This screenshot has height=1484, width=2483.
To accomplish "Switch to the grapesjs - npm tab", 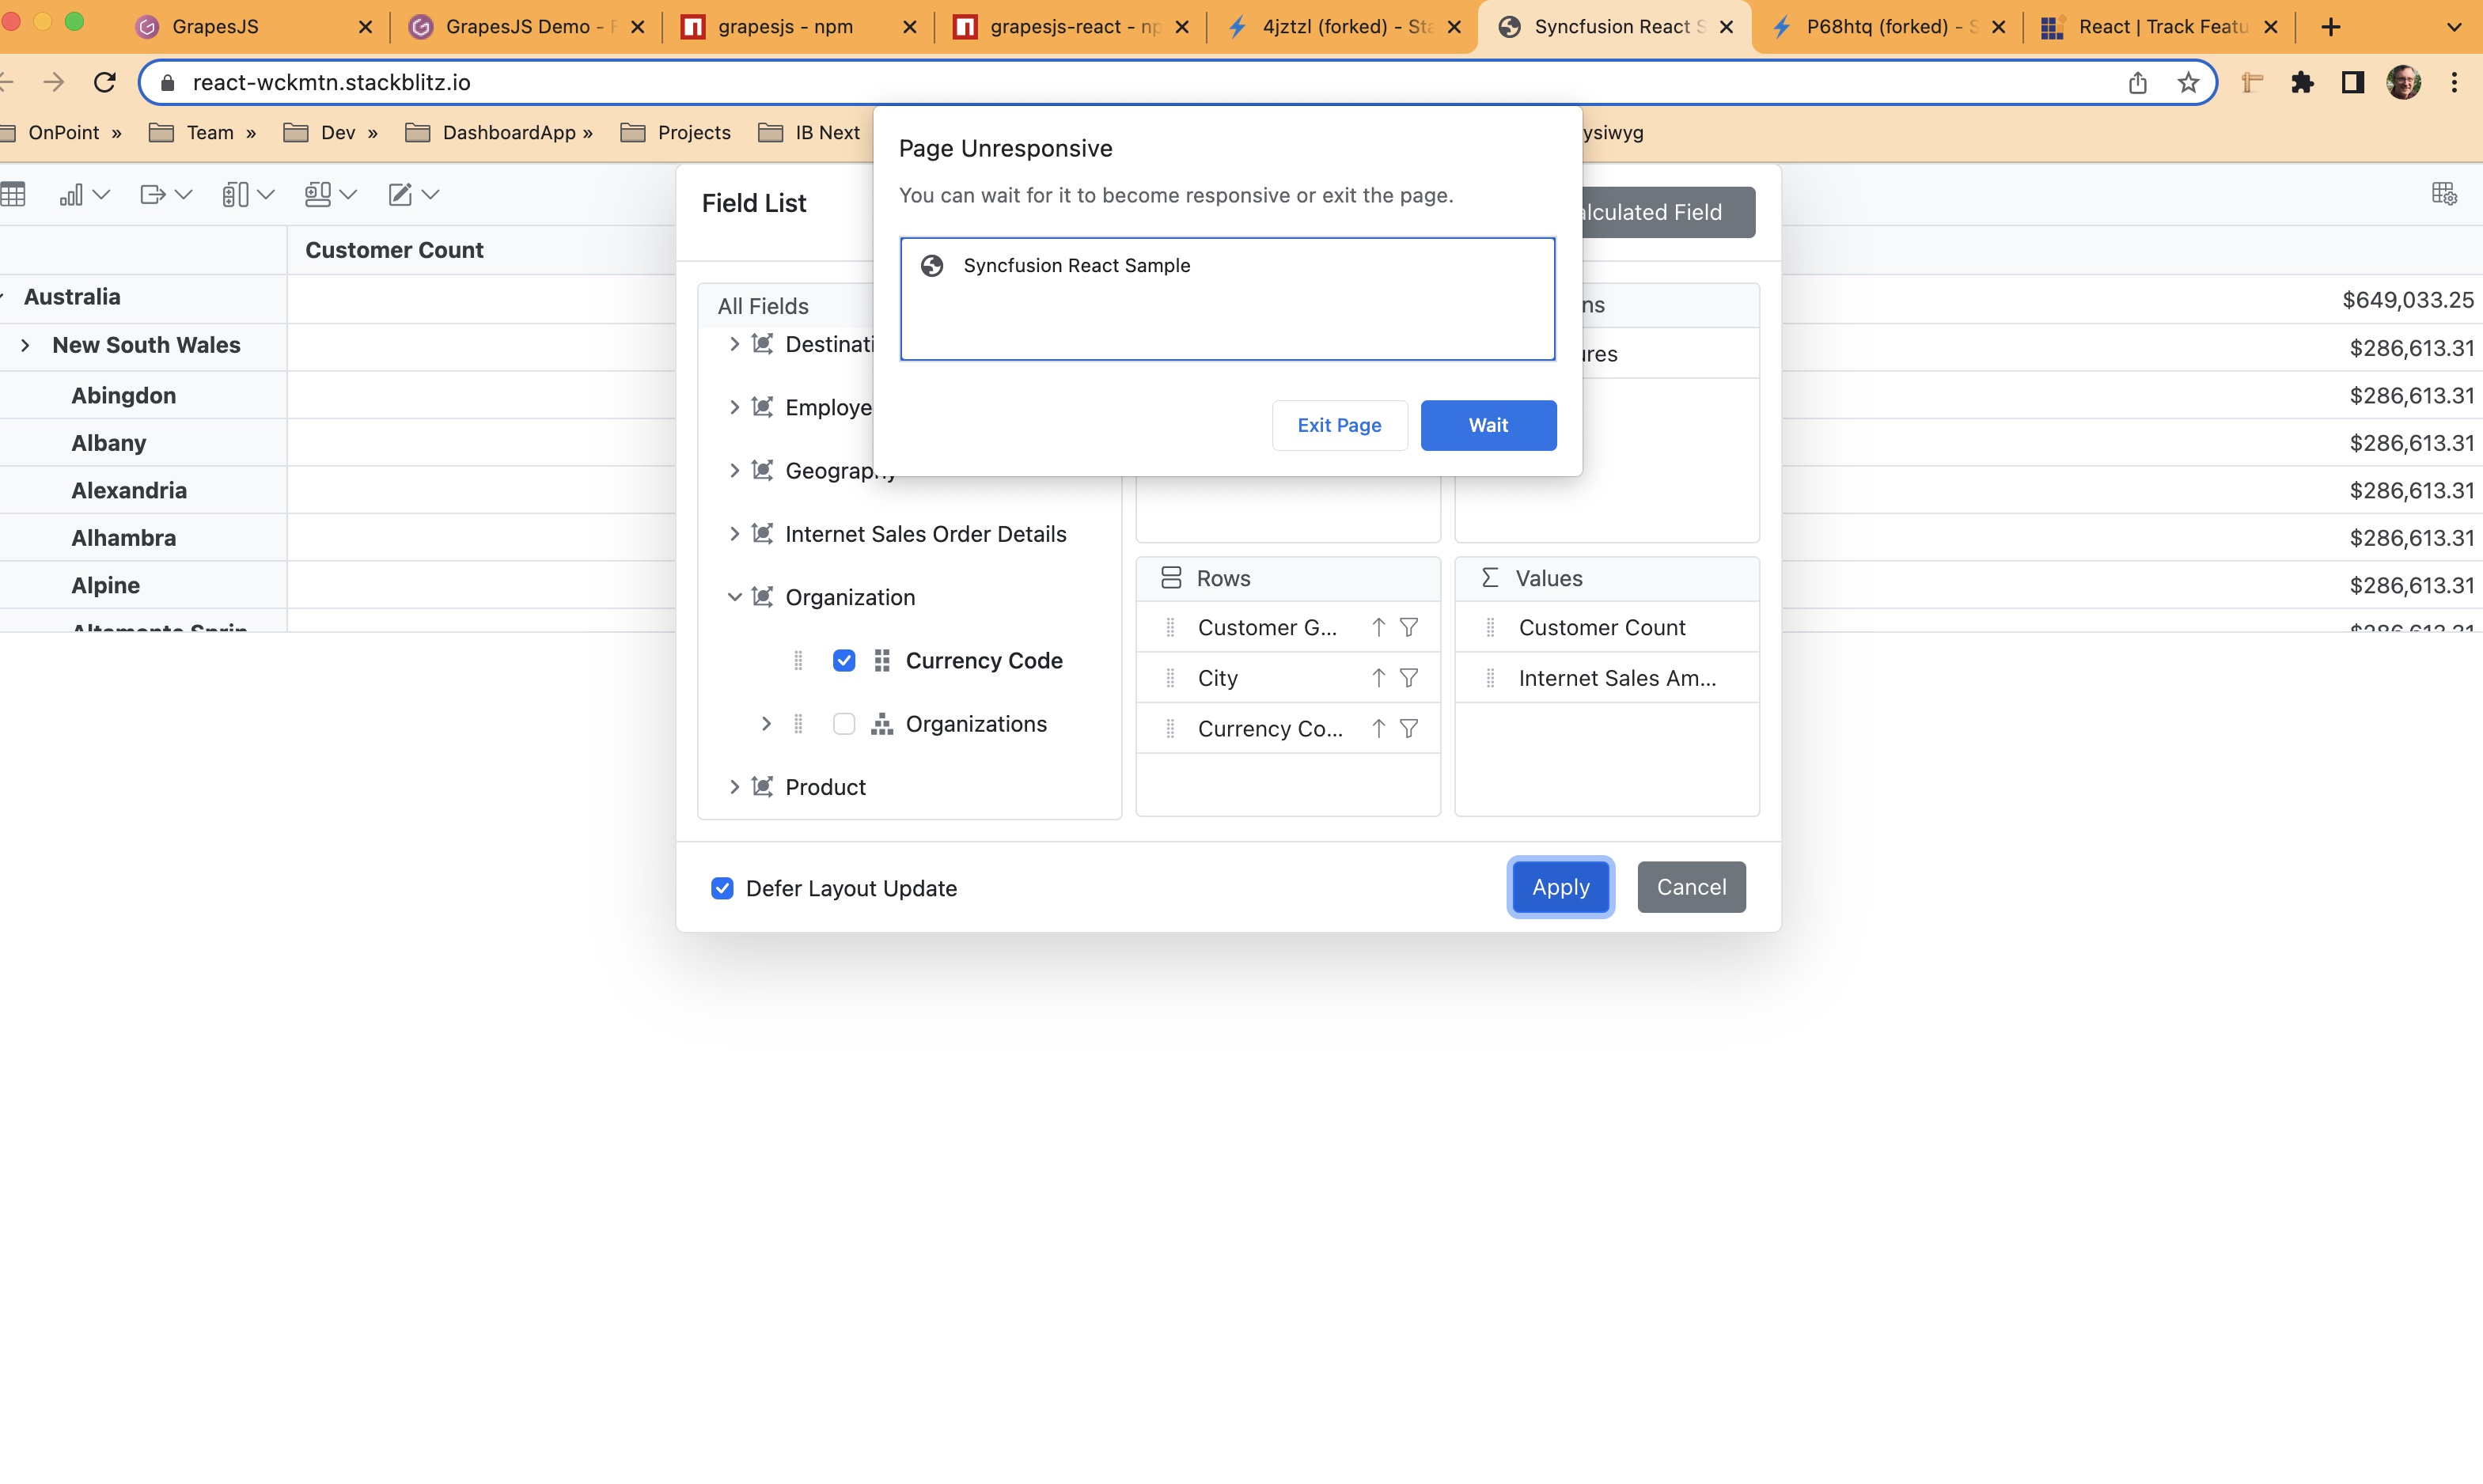I will coord(785,27).
